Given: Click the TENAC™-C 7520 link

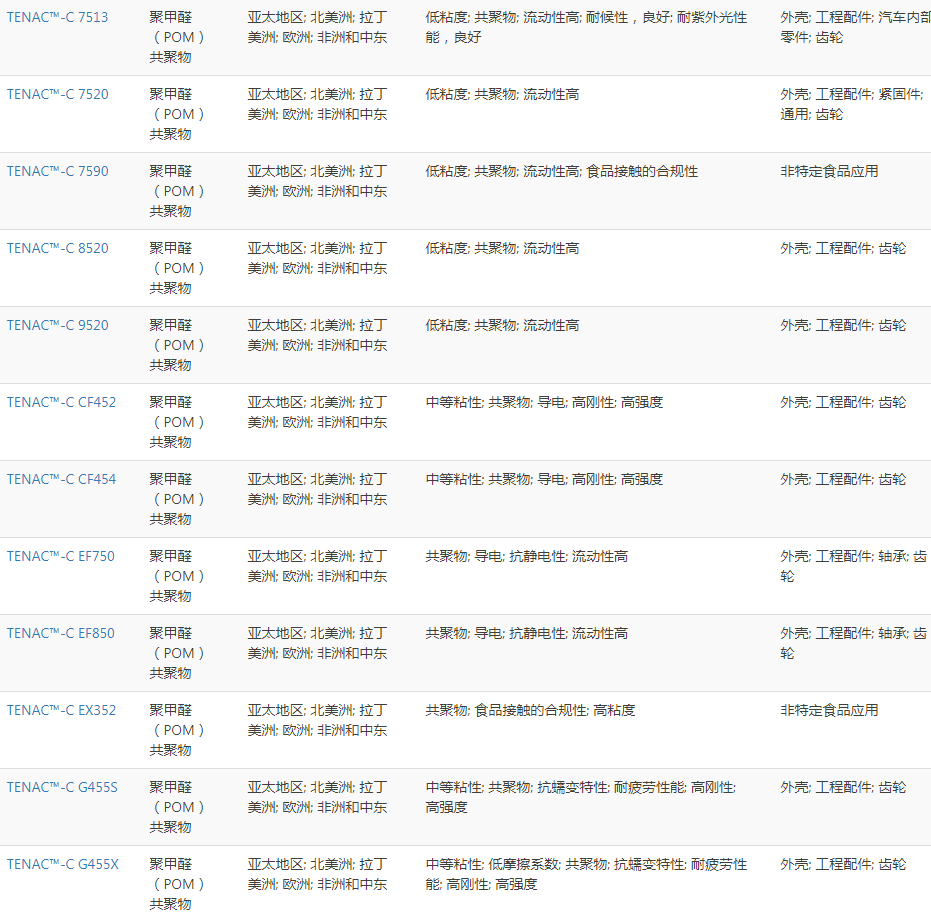Looking at the screenshot, I should (x=57, y=95).
